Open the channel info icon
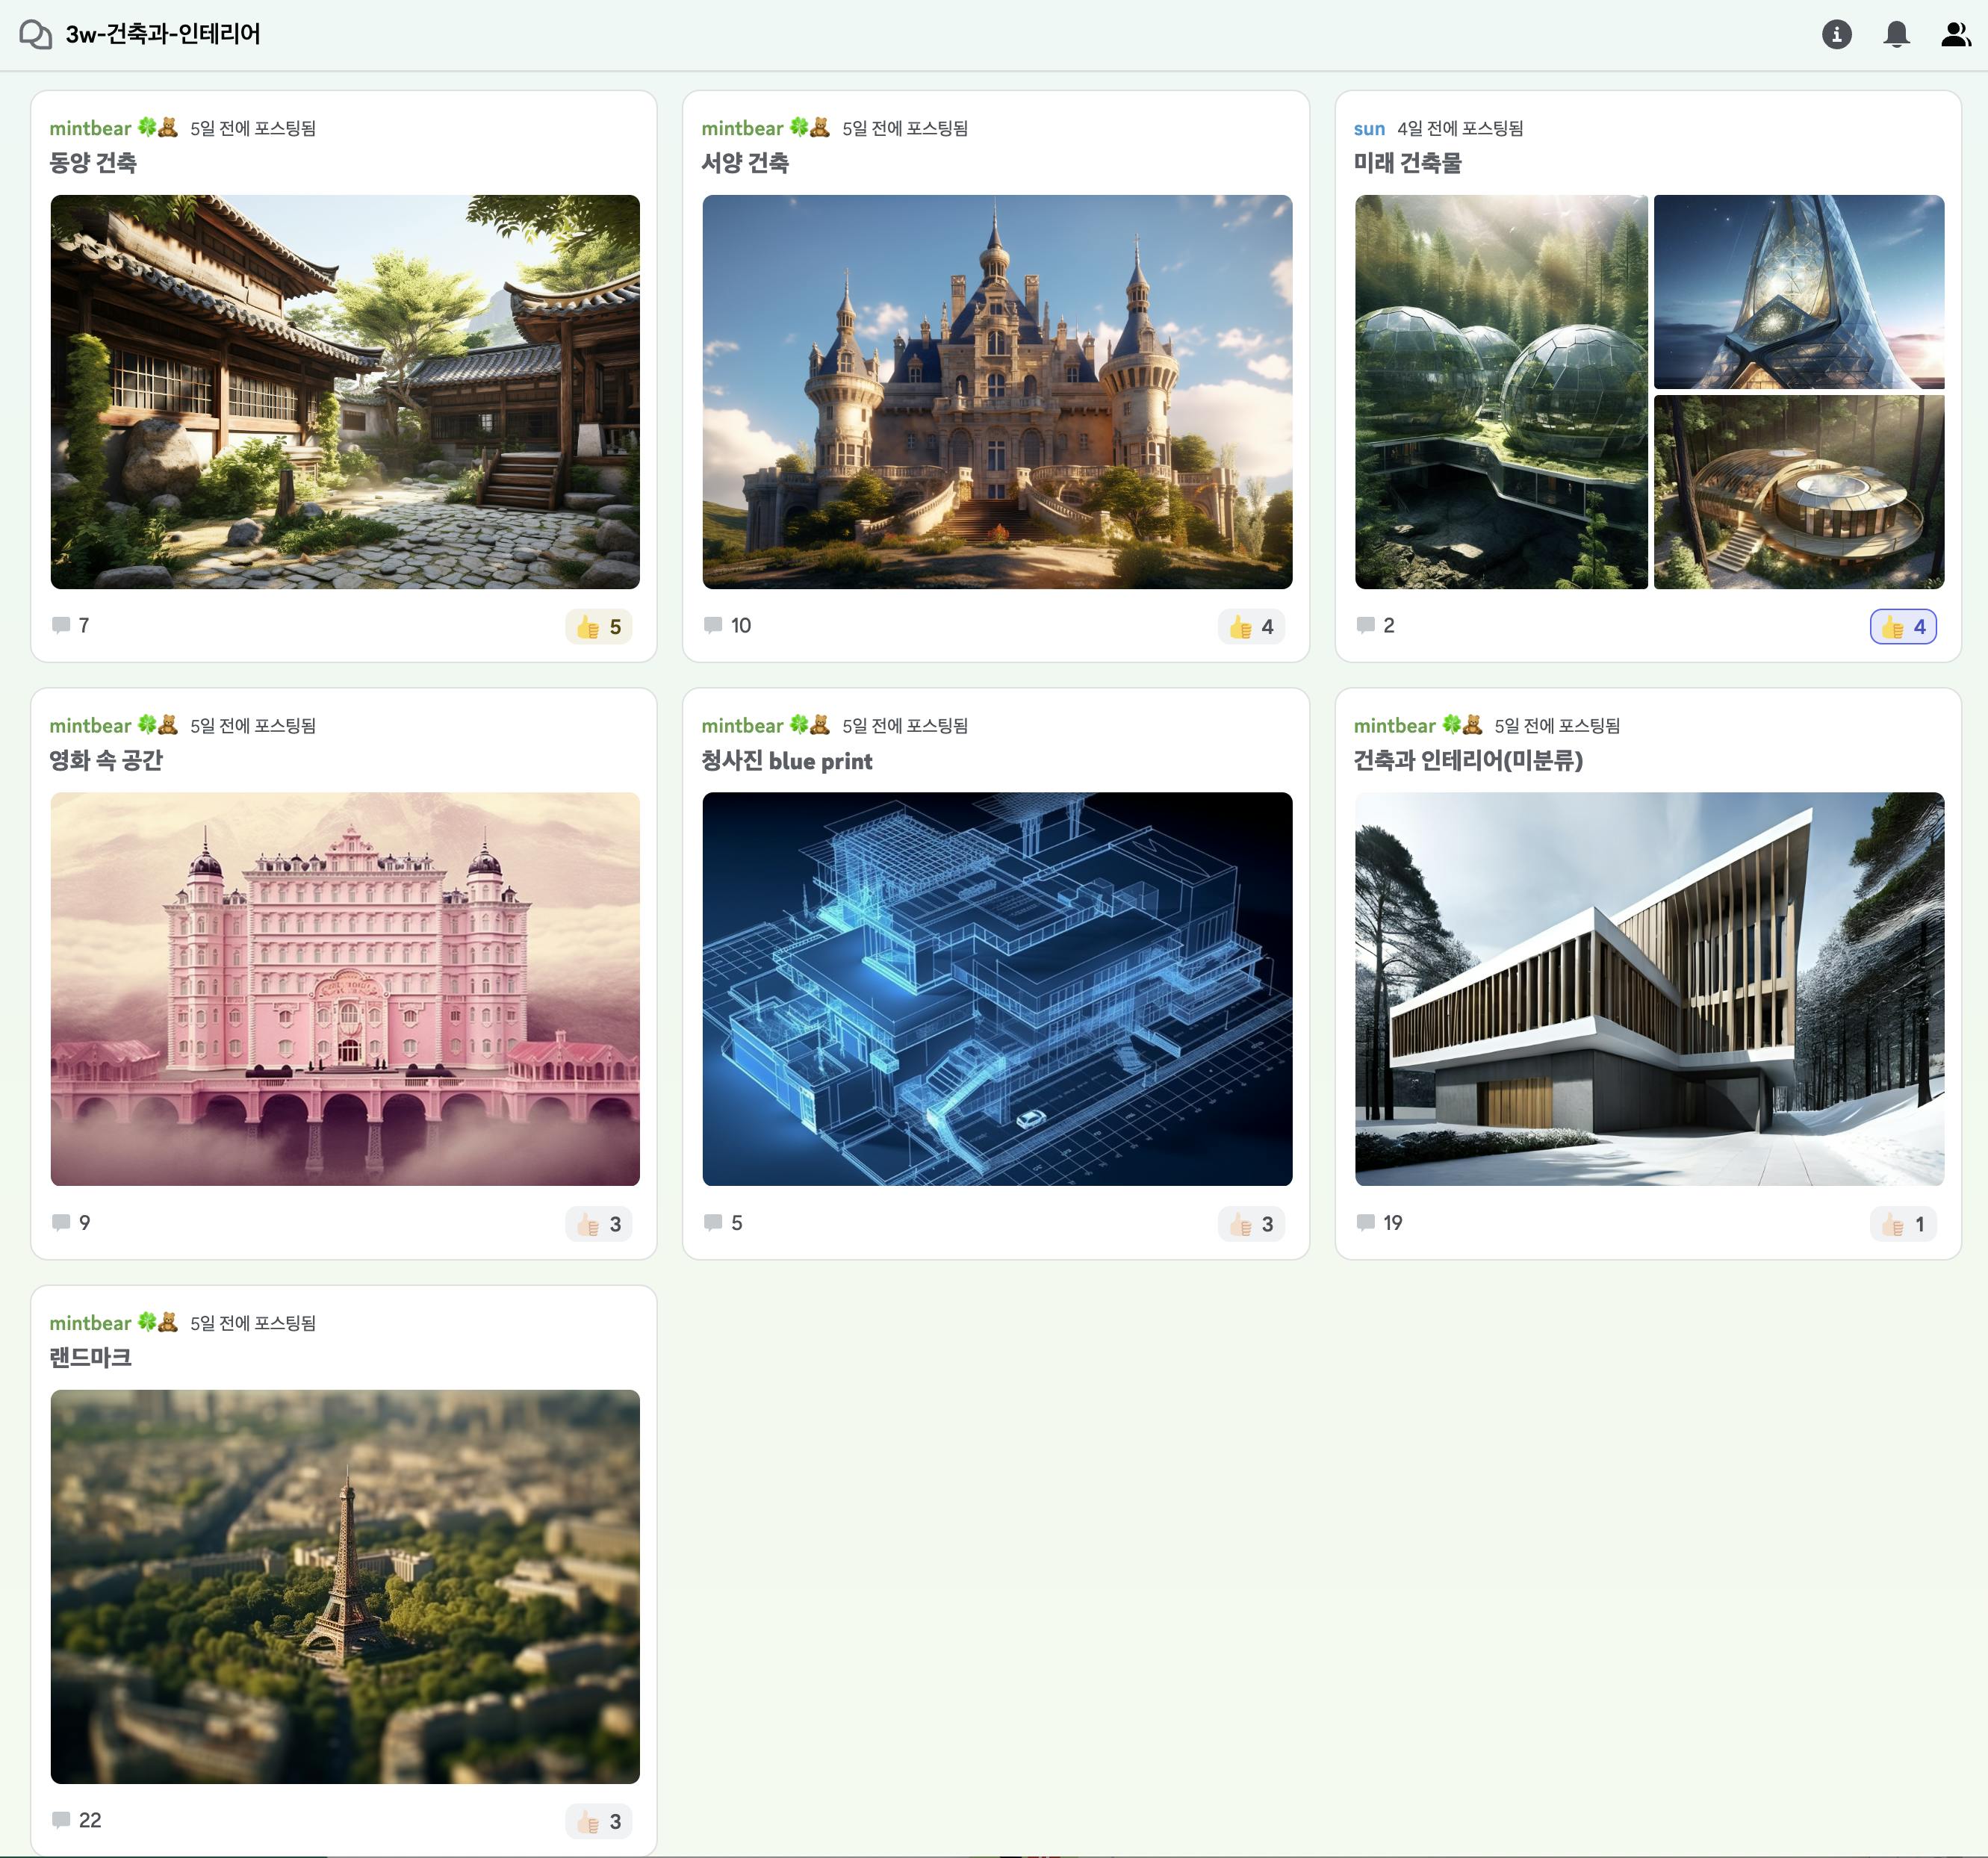Viewport: 1988px width, 1858px height. click(1836, 34)
